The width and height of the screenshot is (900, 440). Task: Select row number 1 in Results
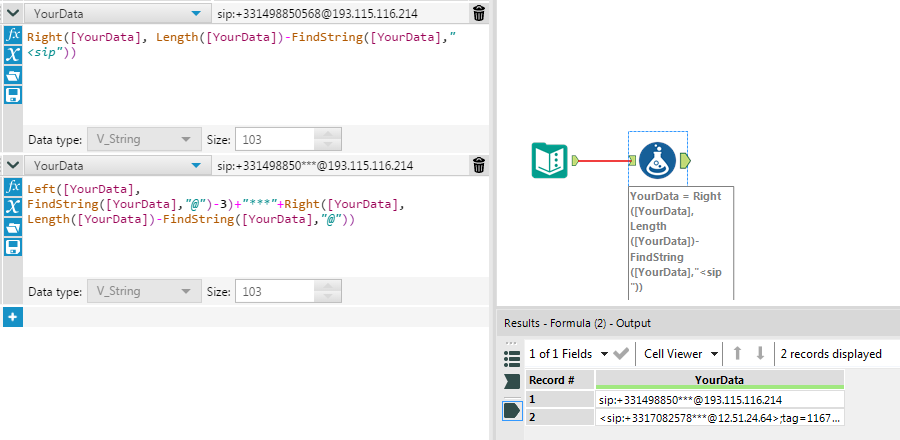[x=560, y=400]
